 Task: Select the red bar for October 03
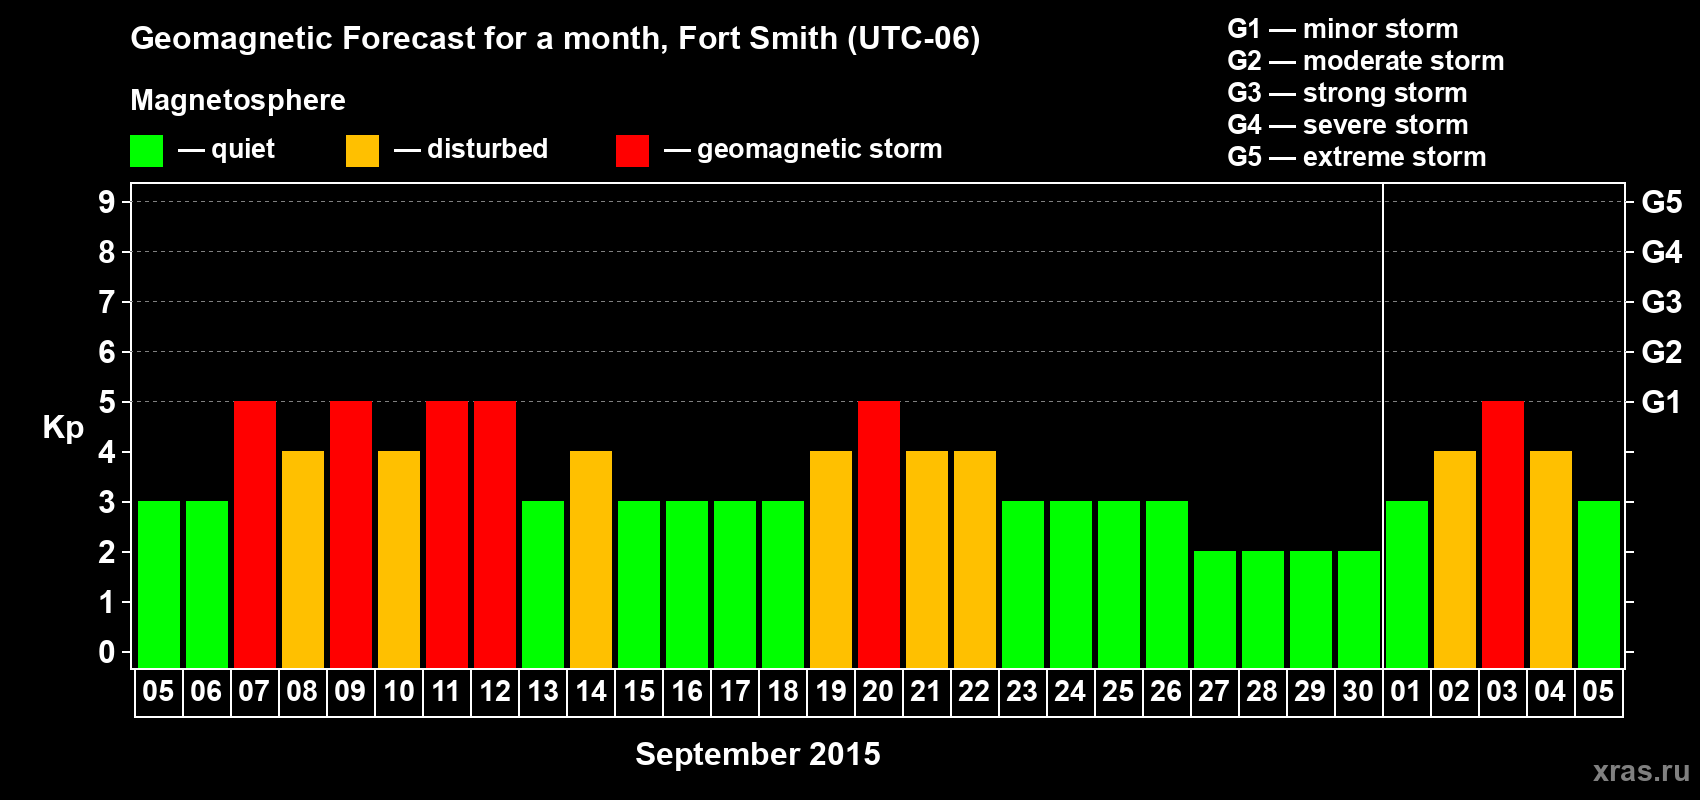1503,534
